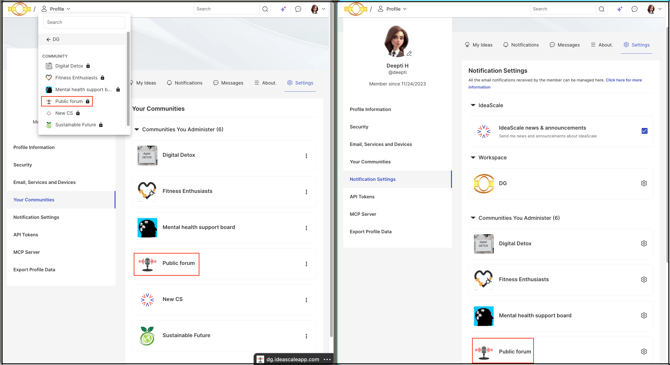Click the sparkle AI icon in right header
The image size is (670, 365).
(x=620, y=9)
